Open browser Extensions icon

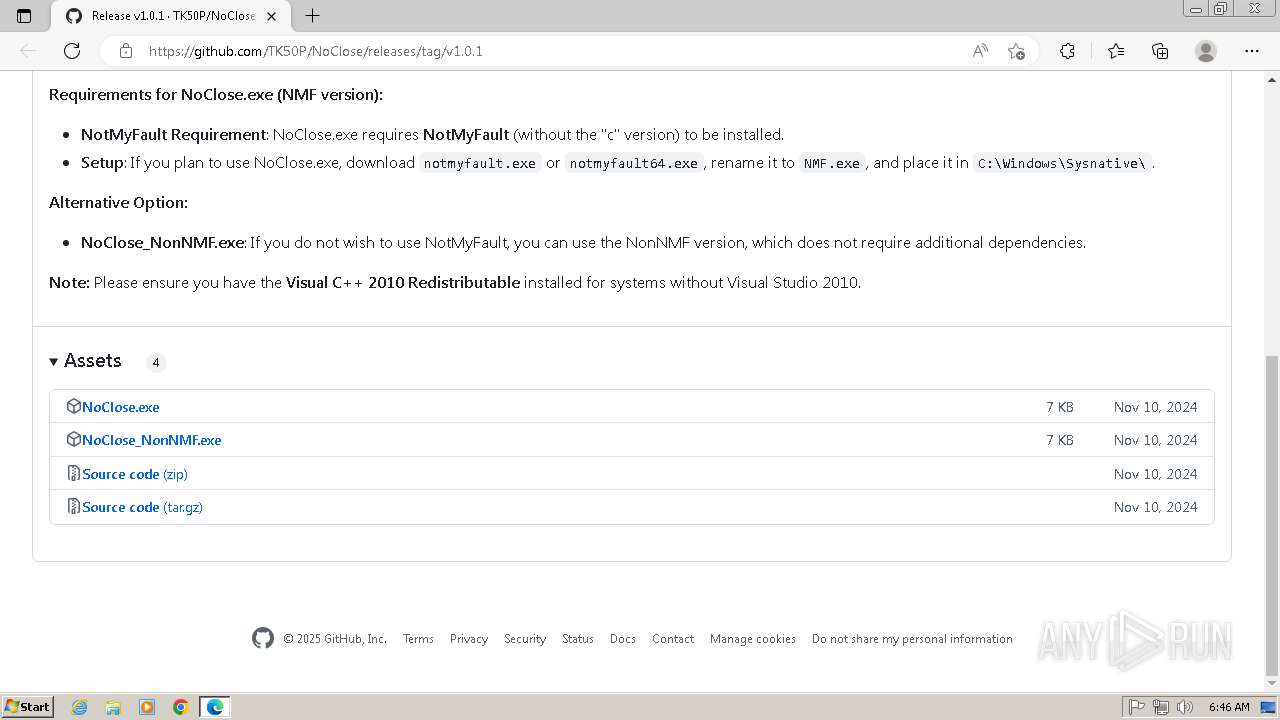(x=1067, y=51)
